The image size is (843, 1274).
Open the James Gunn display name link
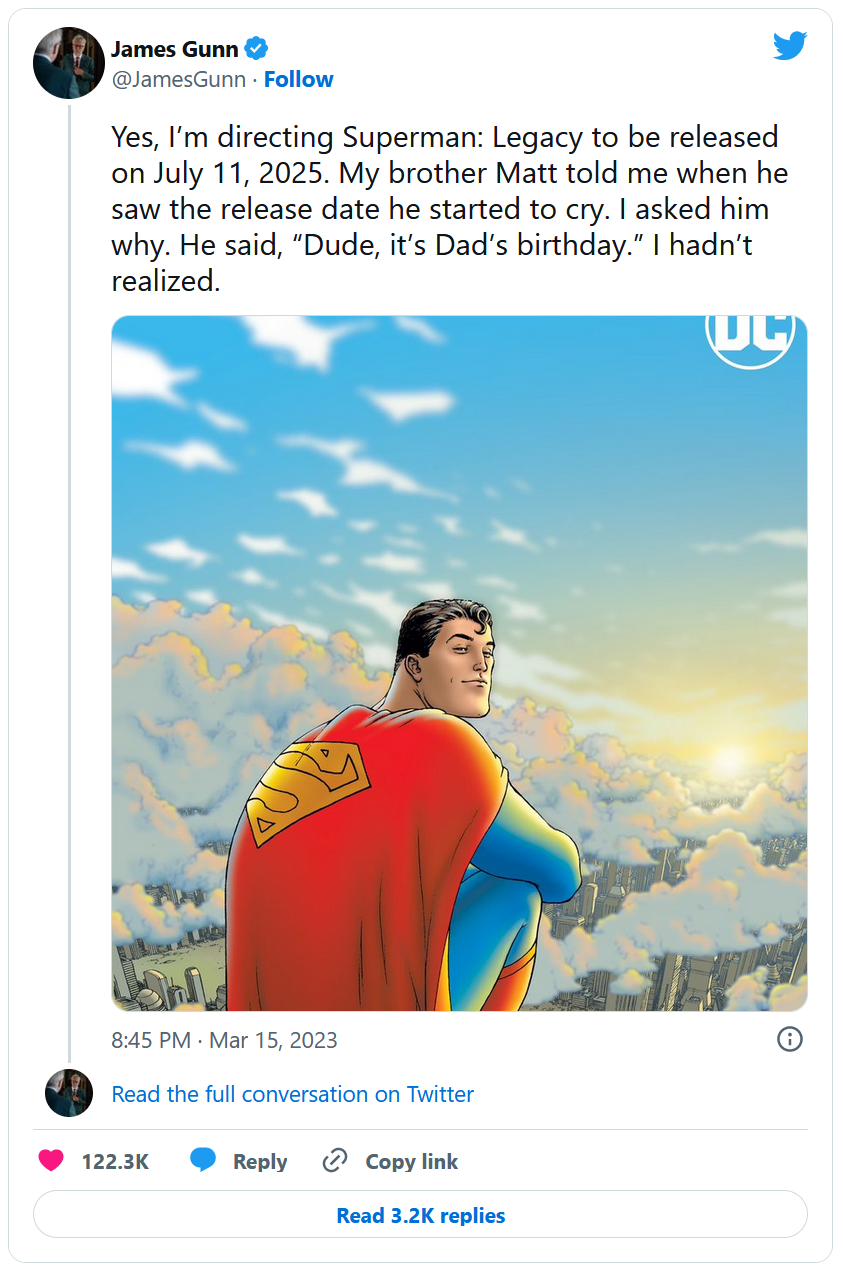tap(174, 49)
